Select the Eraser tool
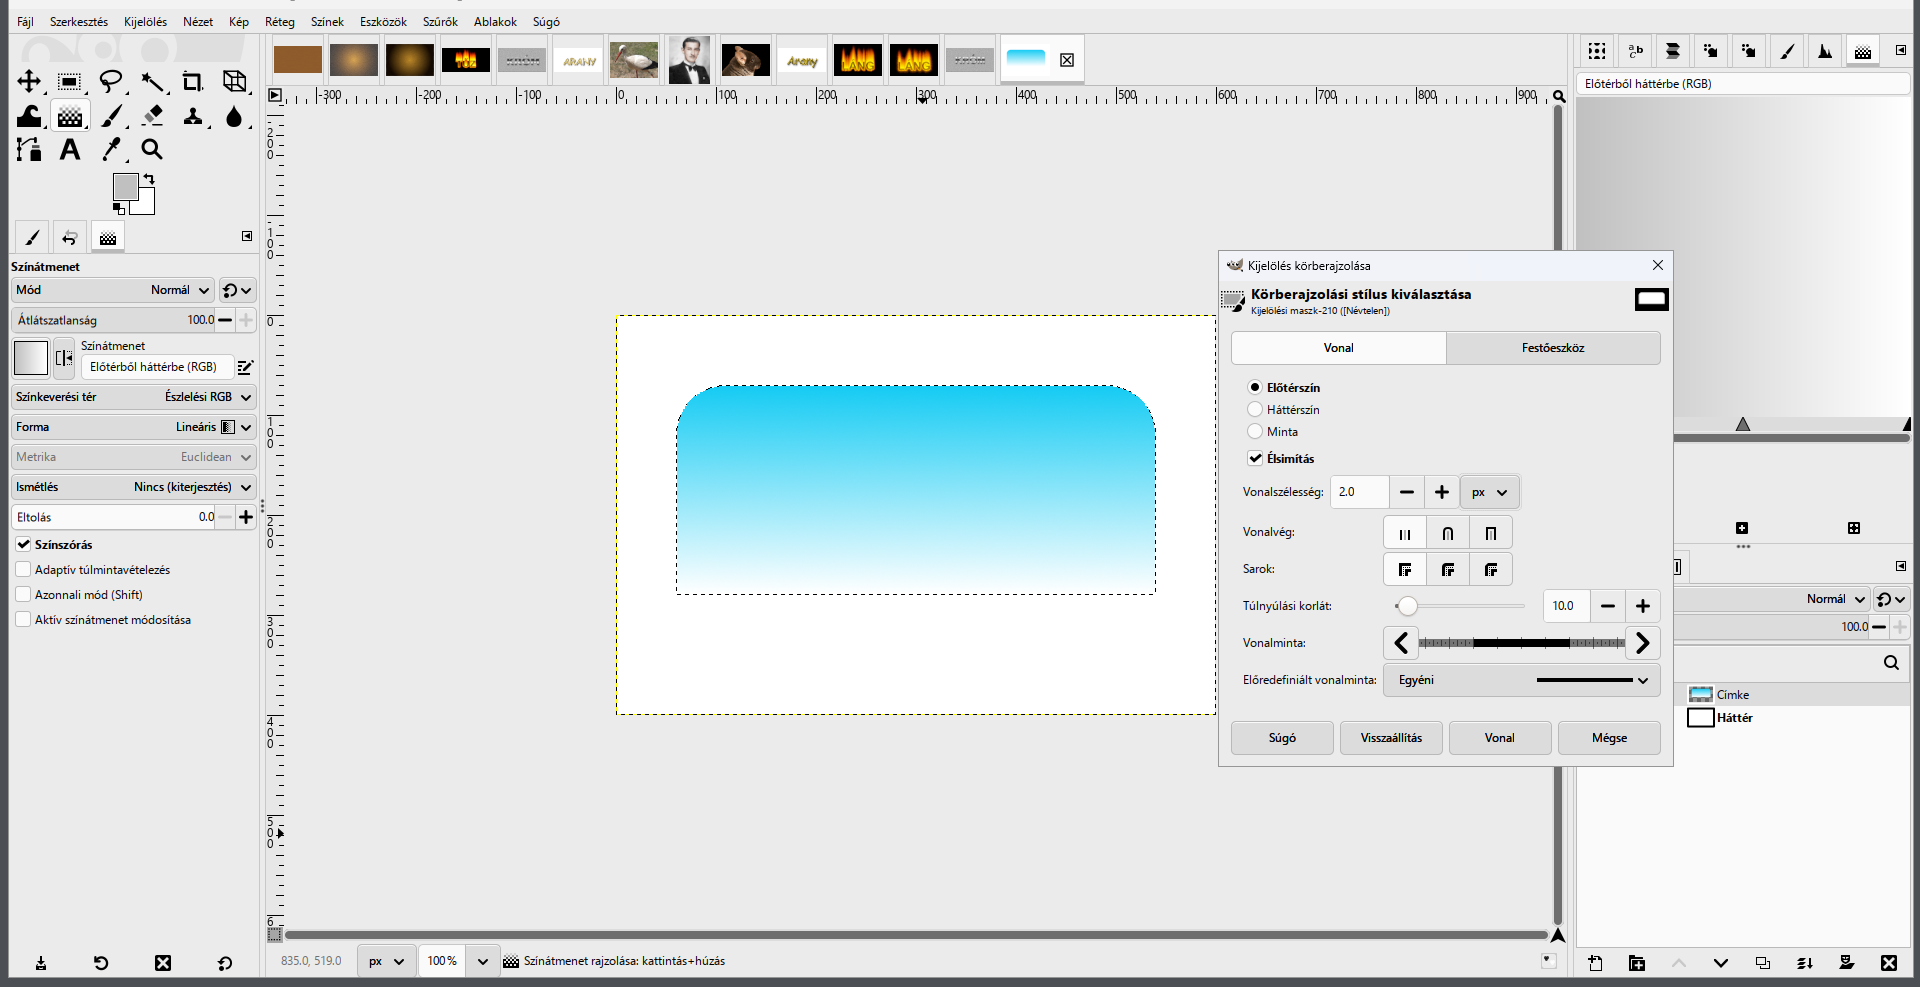 152,116
